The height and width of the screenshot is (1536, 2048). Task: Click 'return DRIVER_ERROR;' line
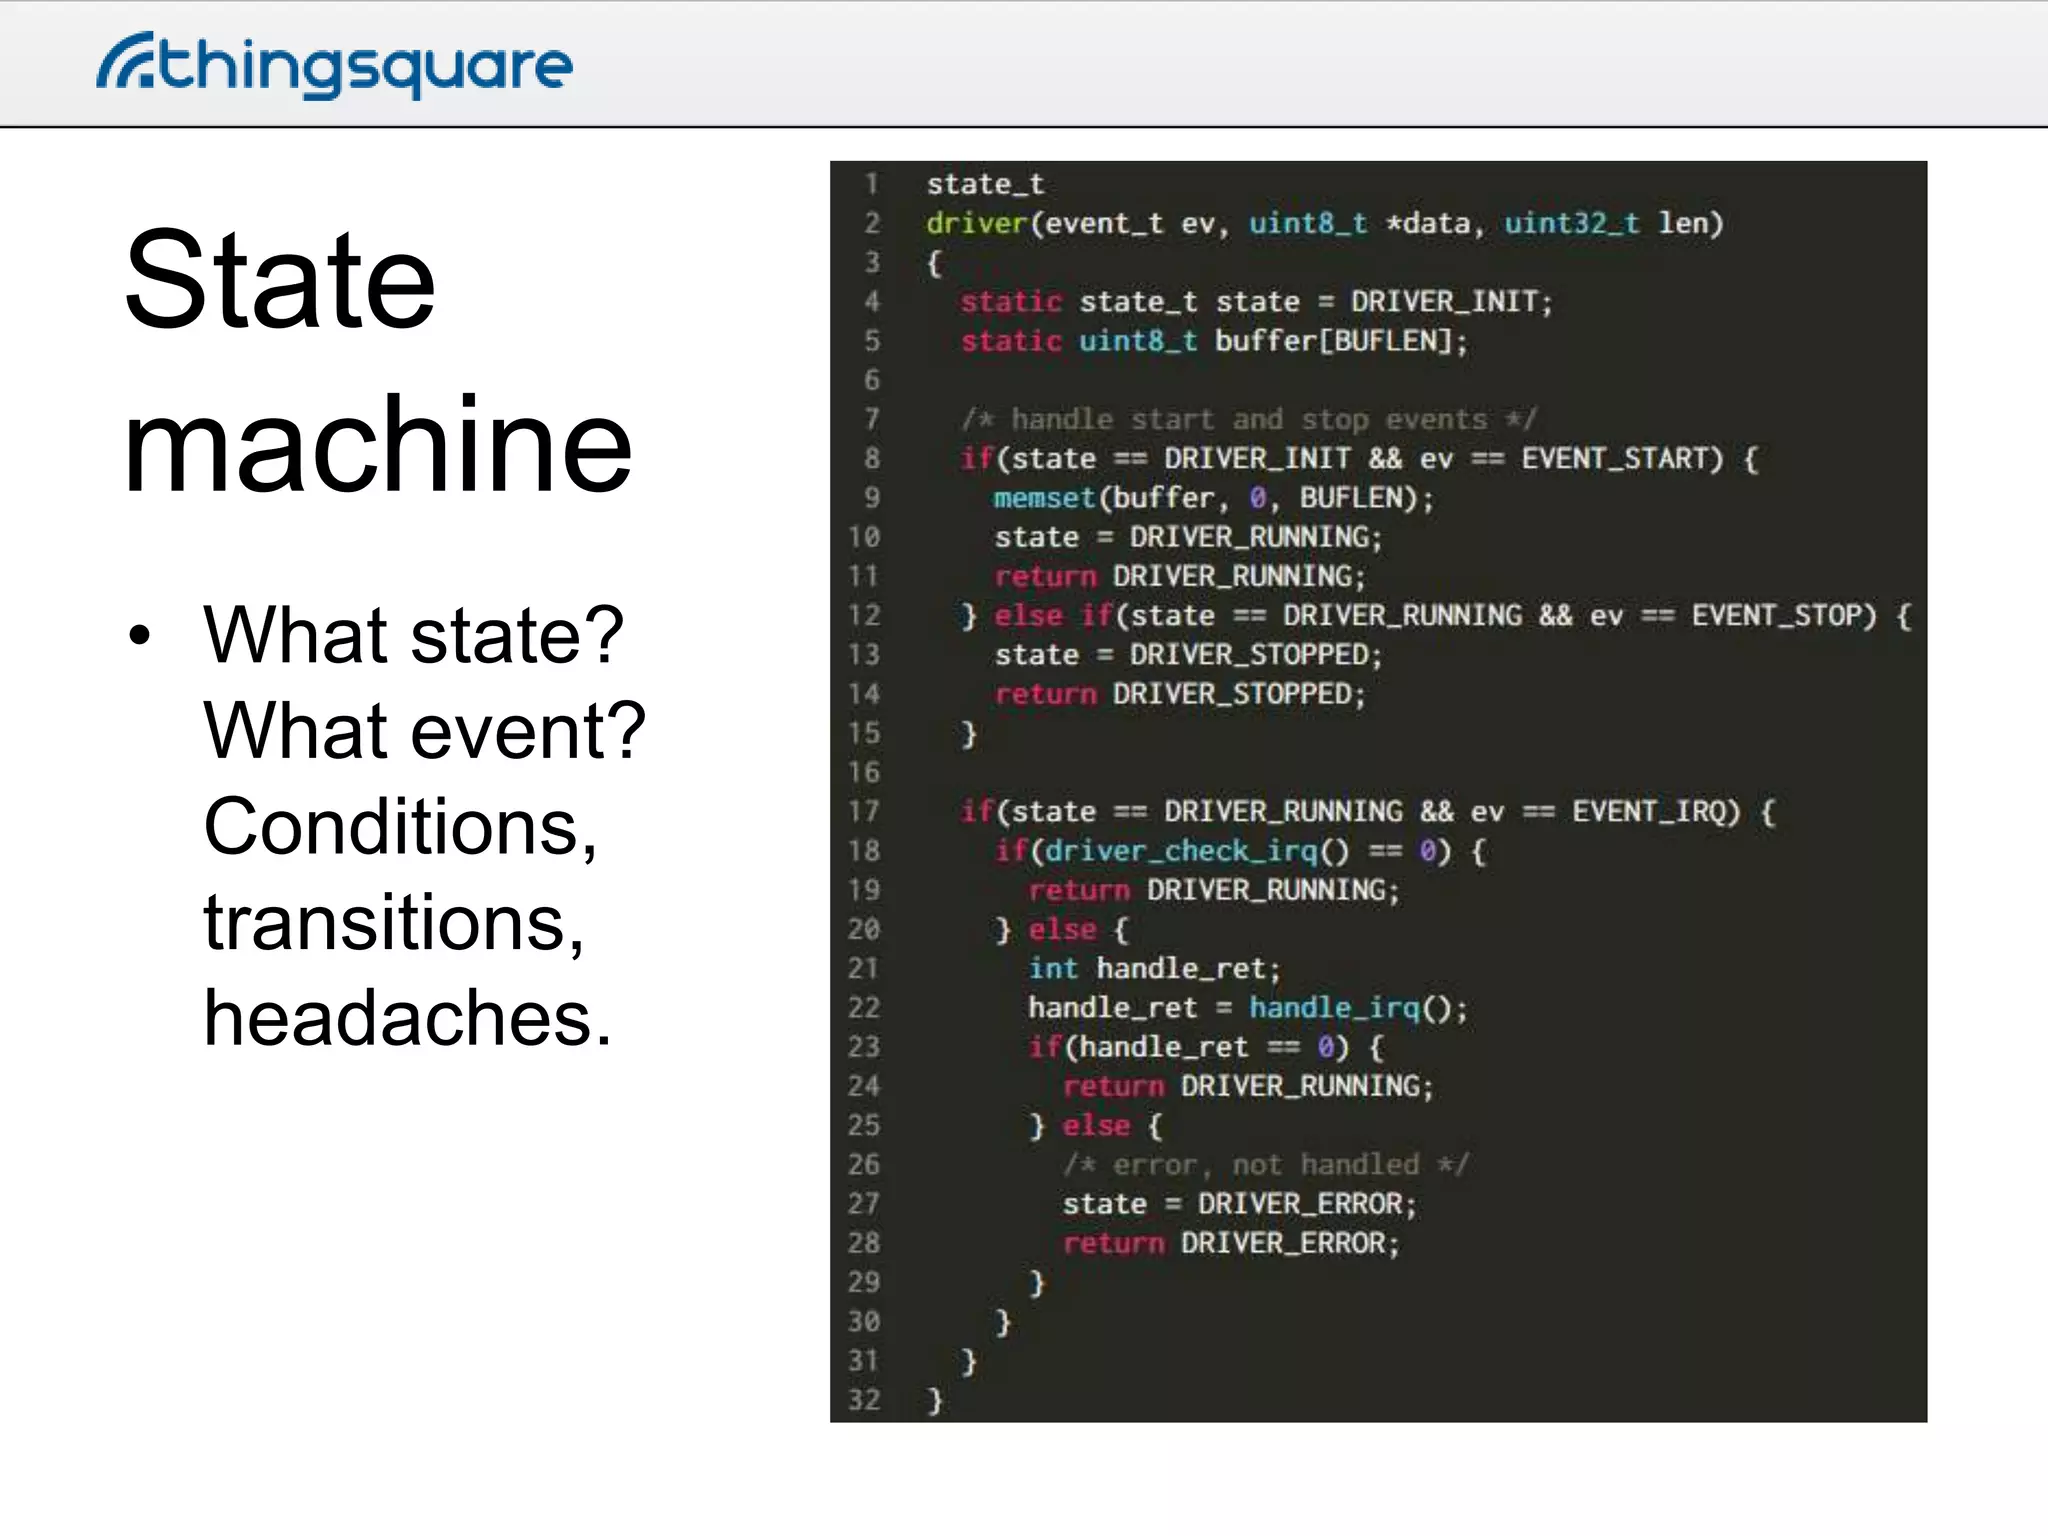[x=1231, y=1243]
